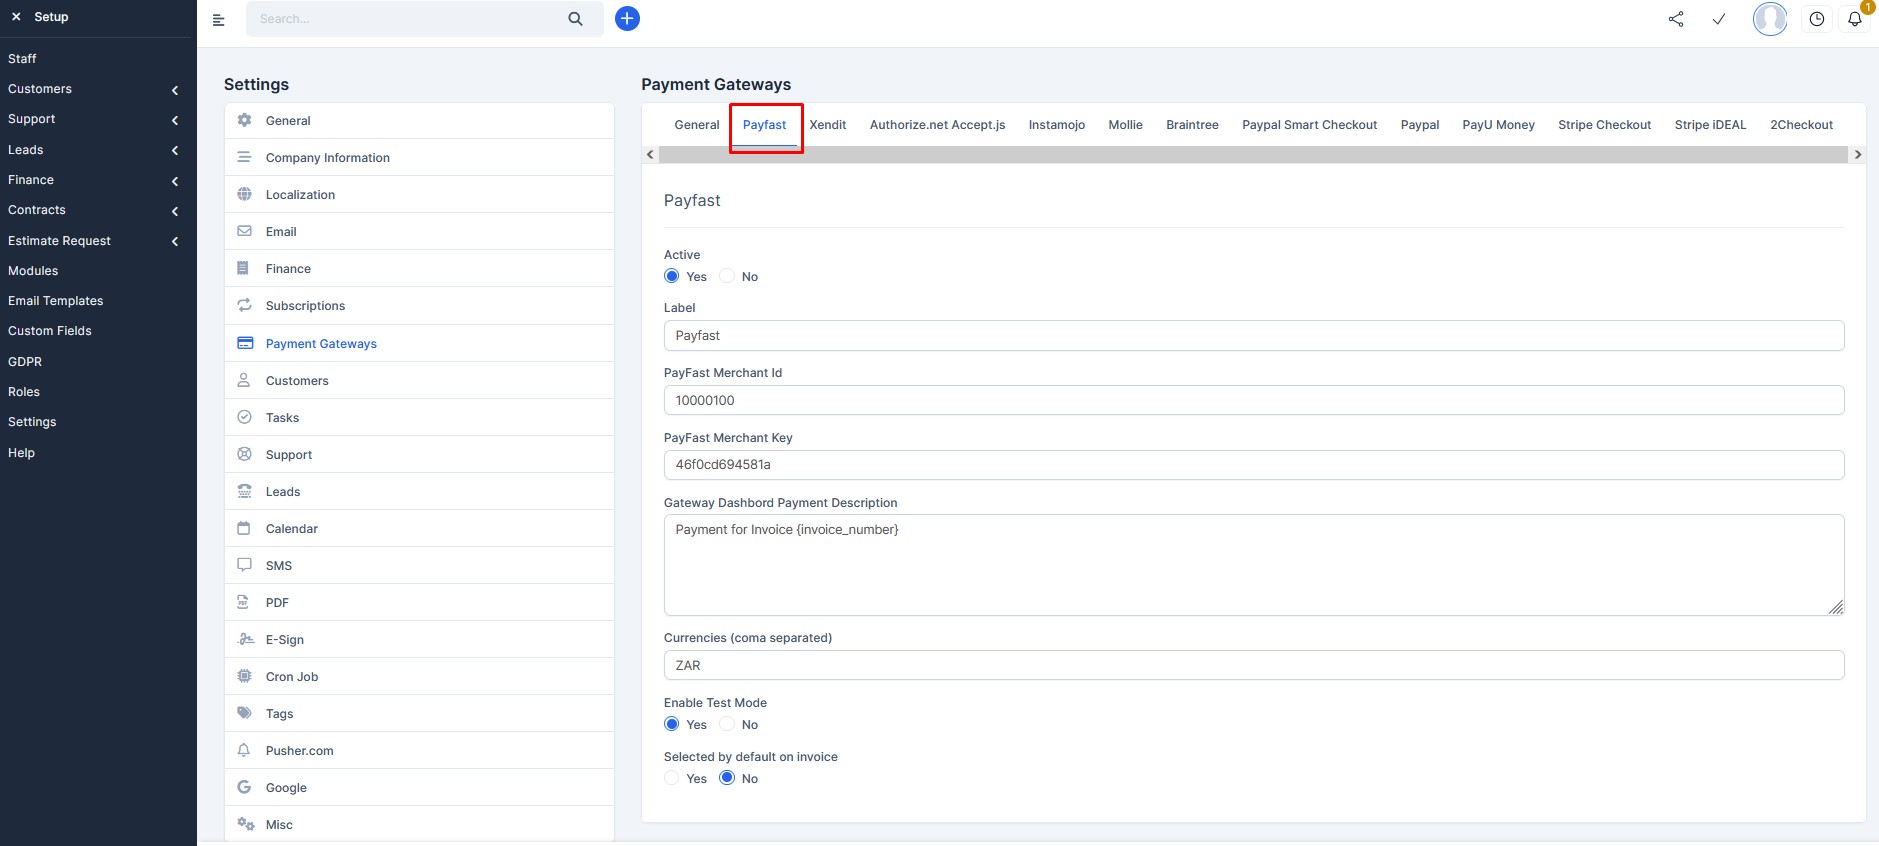Set Enable Test Mode to No
The width and height of the screenshot is (1879, 846).
point(727,724)
